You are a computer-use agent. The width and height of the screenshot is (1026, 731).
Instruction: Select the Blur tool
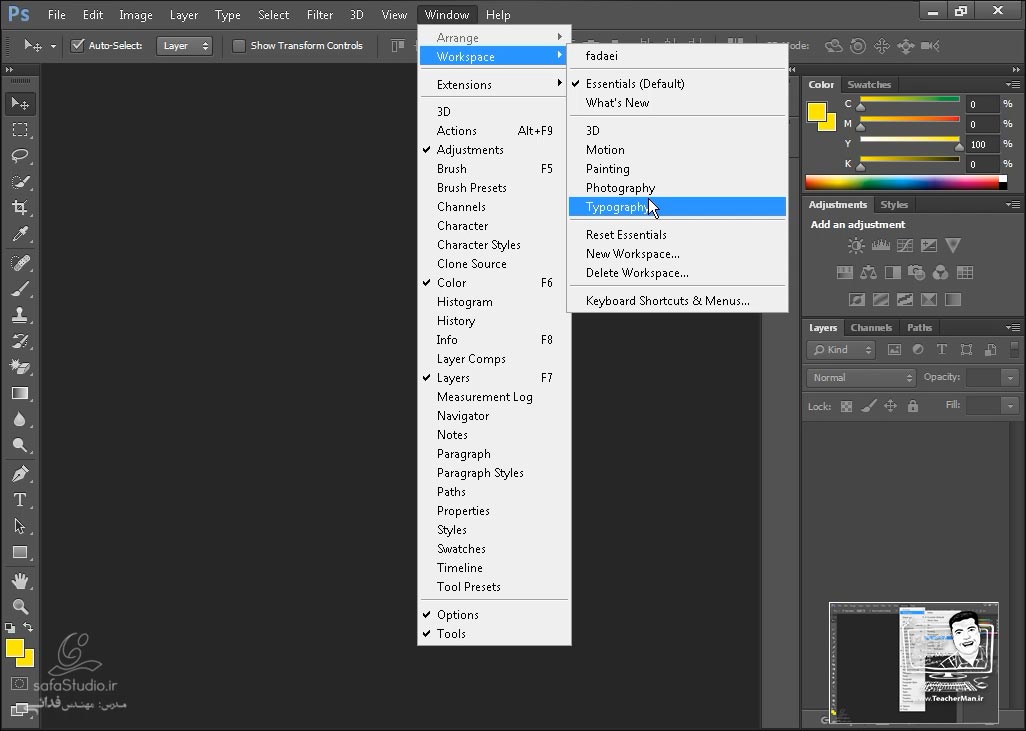click(x=20, y=419)
